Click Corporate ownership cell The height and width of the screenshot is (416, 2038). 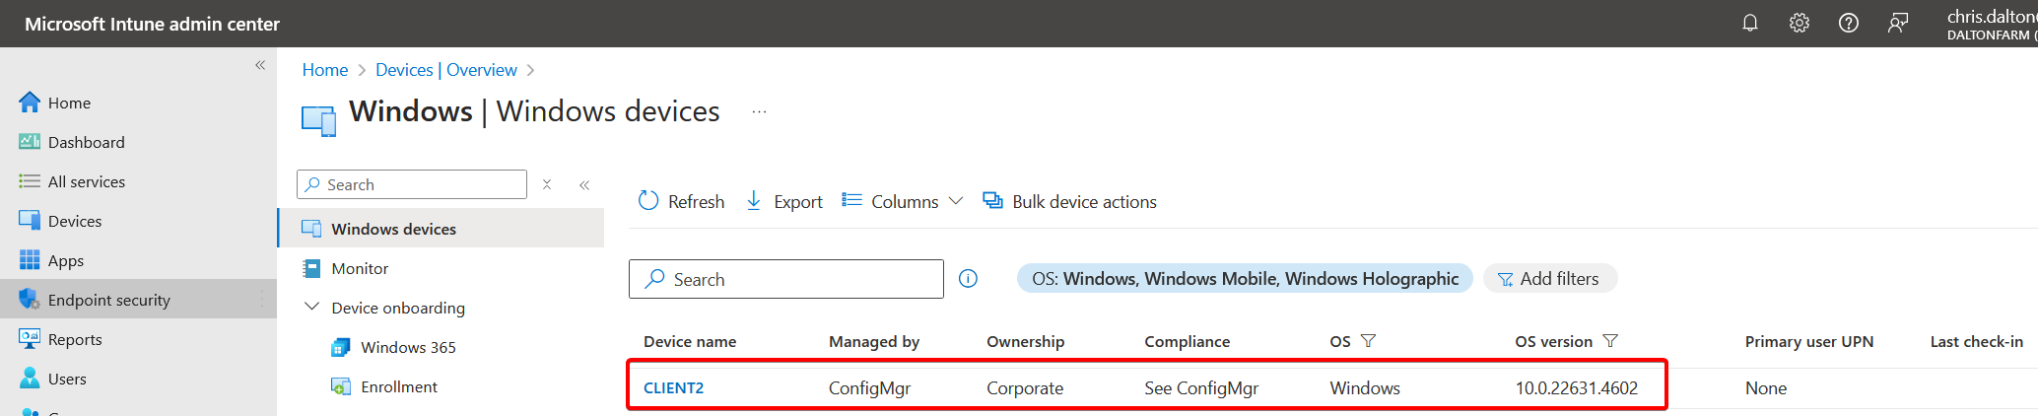click(1025, 388)
